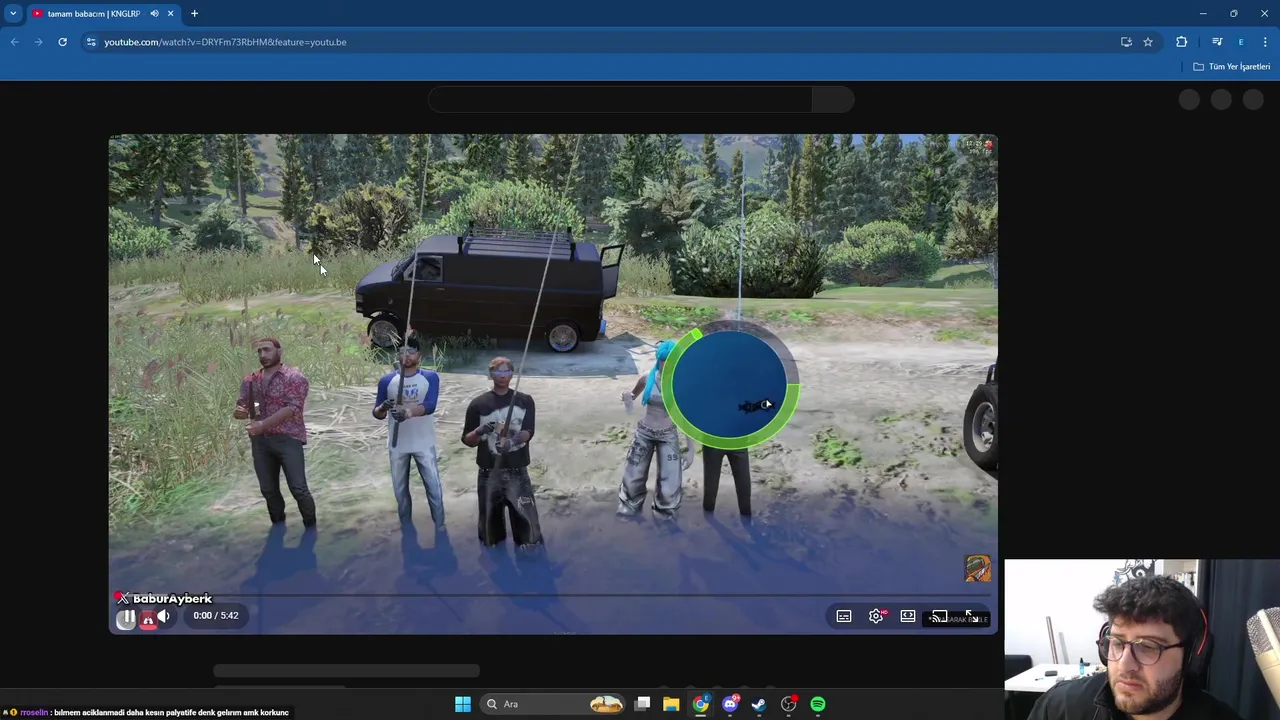Go forward to the next page
The image size is (1280, 720).
point(38,42)
